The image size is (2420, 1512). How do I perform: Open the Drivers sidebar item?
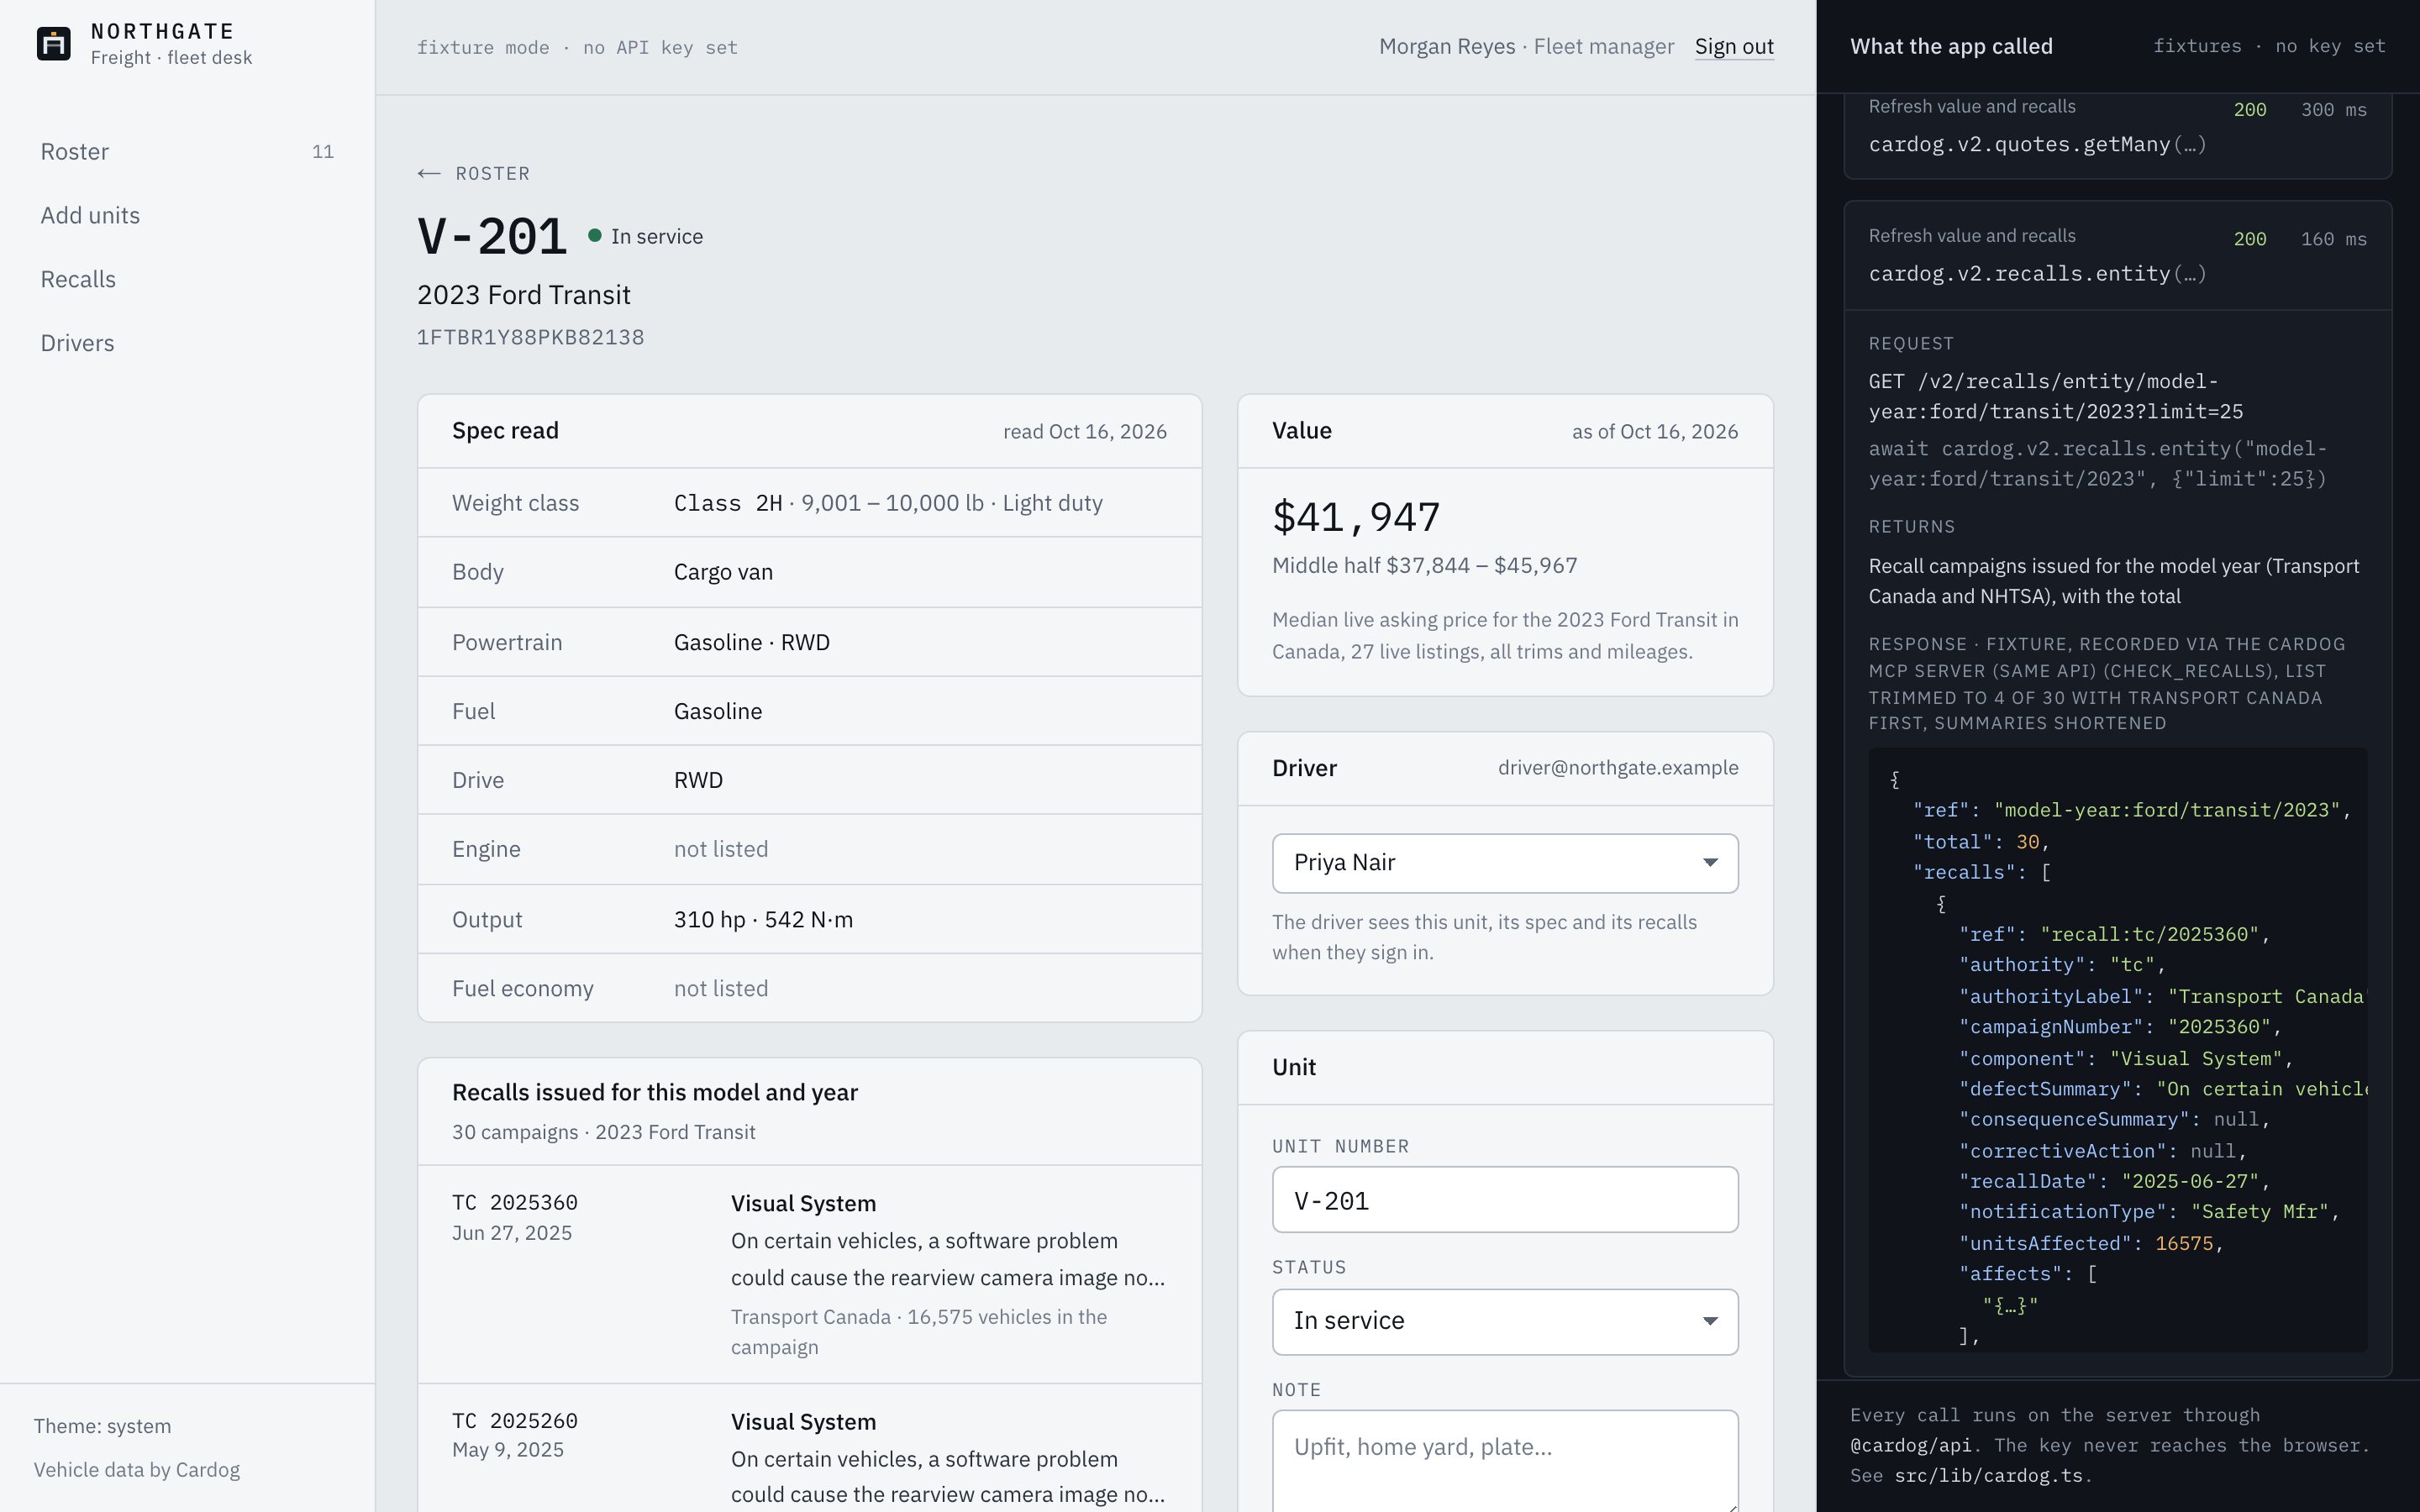[x=187, y=344]
